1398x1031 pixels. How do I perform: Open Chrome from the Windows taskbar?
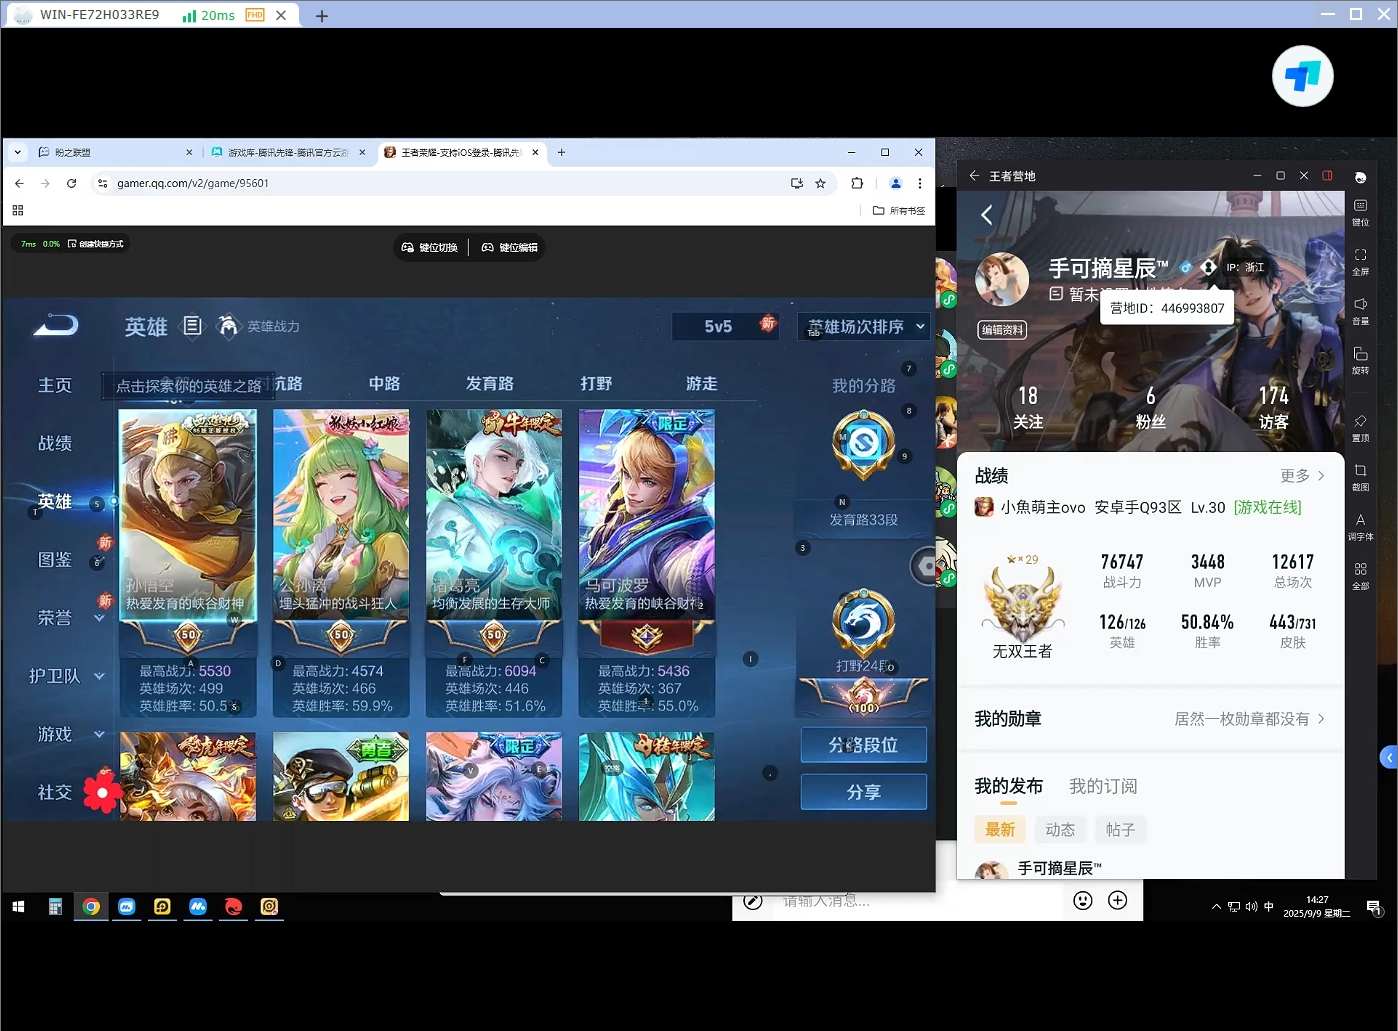point(91,906)
